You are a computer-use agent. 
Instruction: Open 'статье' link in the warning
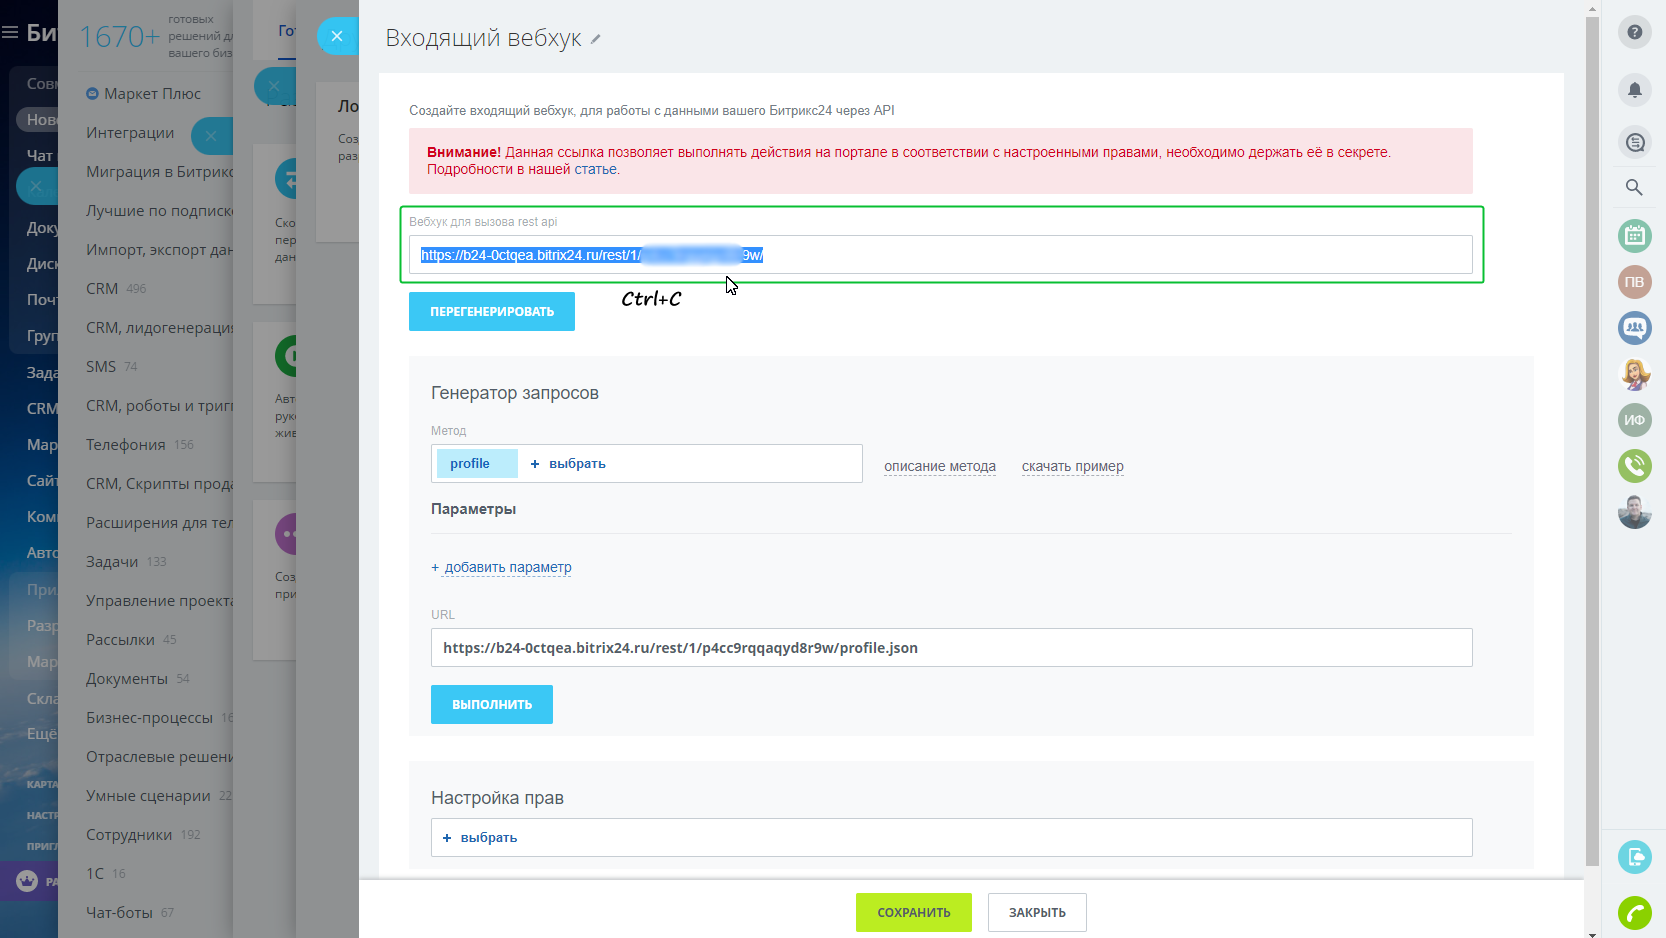point(596,170)
